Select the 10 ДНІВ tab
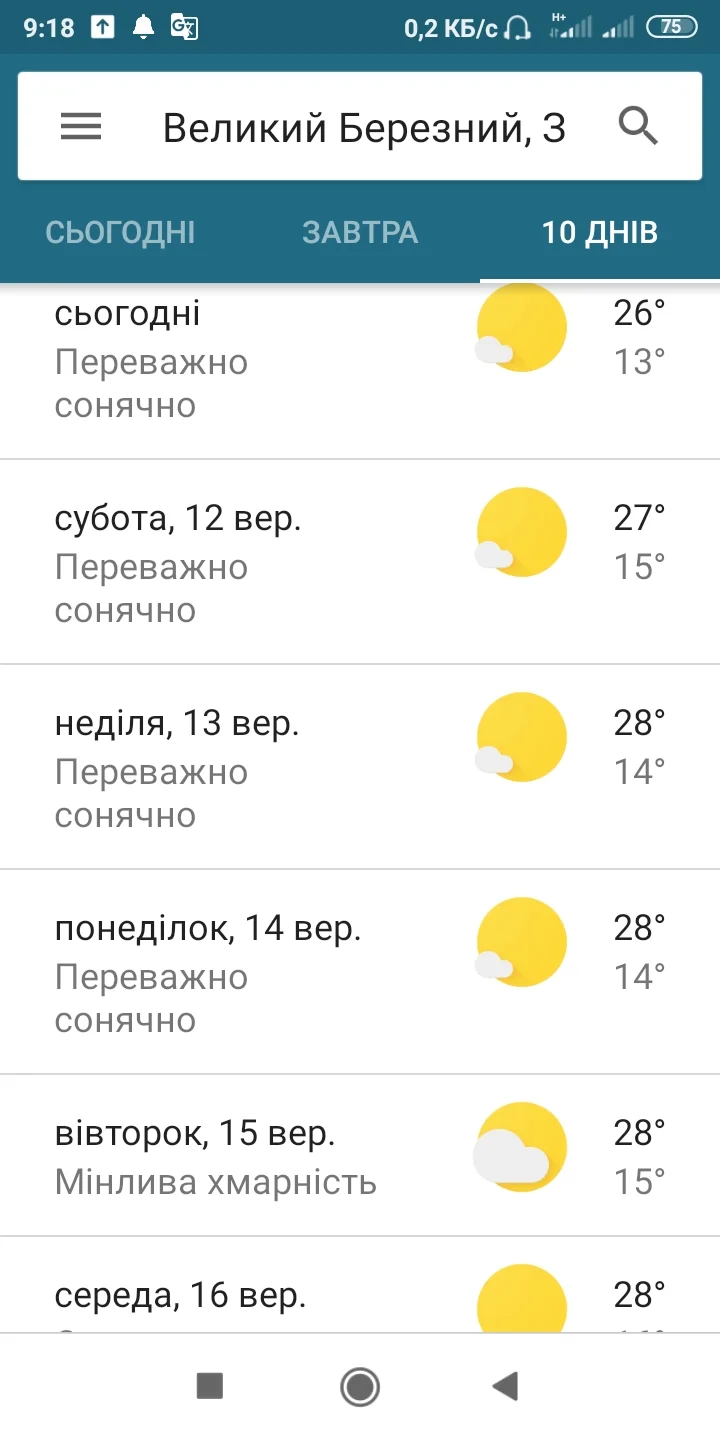Image resolution: width=720 pixels, height=1440 pixels. [x=600, y=233]
